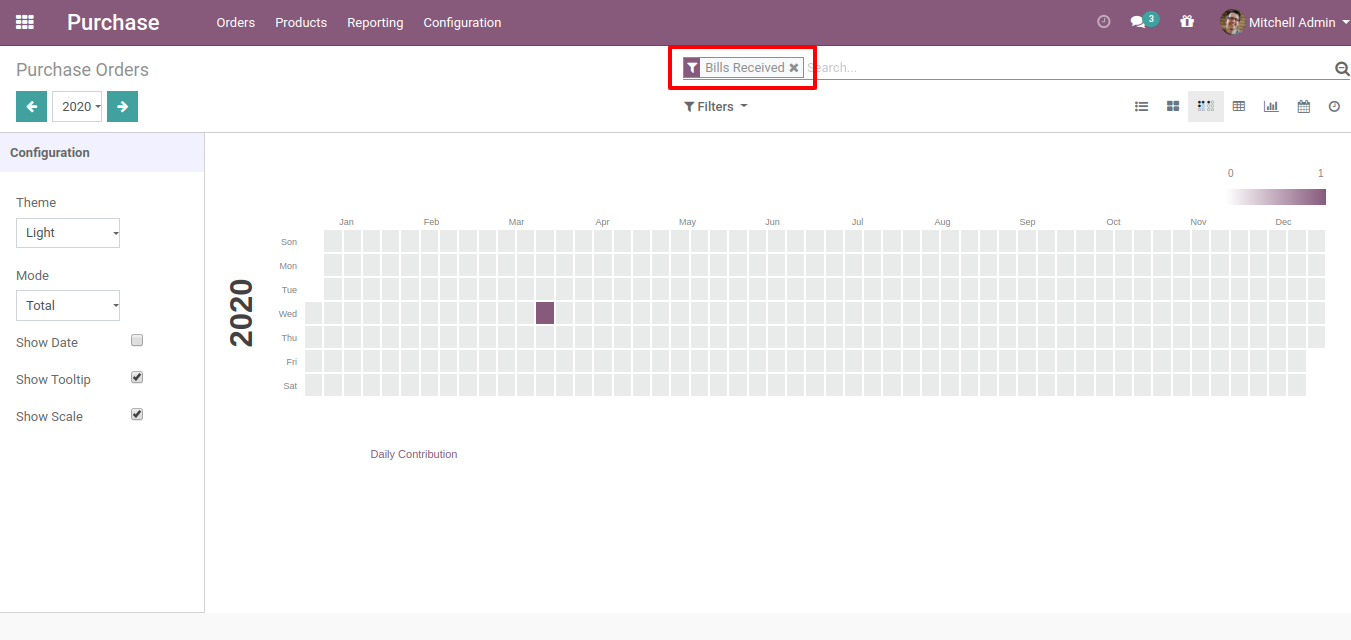Open the Filters dropdown
This screenshot has height=640, width=1351.
click(x=716, y=107)
